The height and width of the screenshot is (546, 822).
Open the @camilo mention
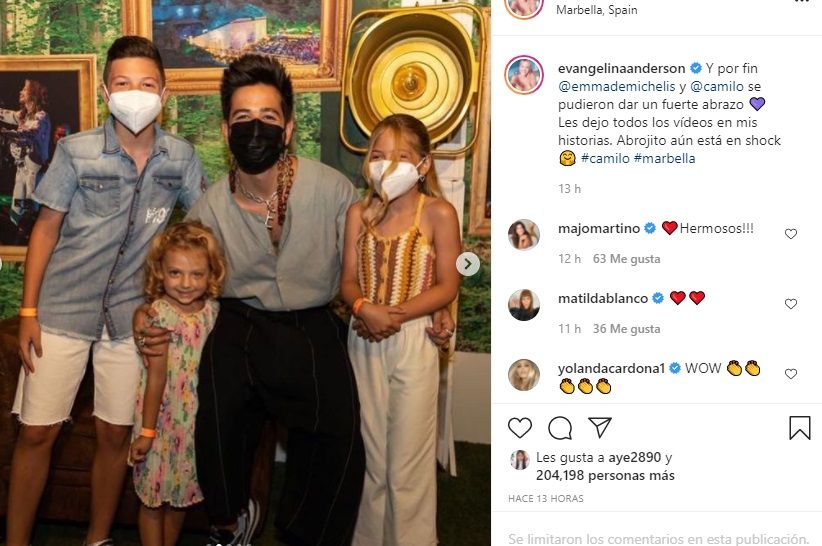pyautogui.click(x=717, y=86)
